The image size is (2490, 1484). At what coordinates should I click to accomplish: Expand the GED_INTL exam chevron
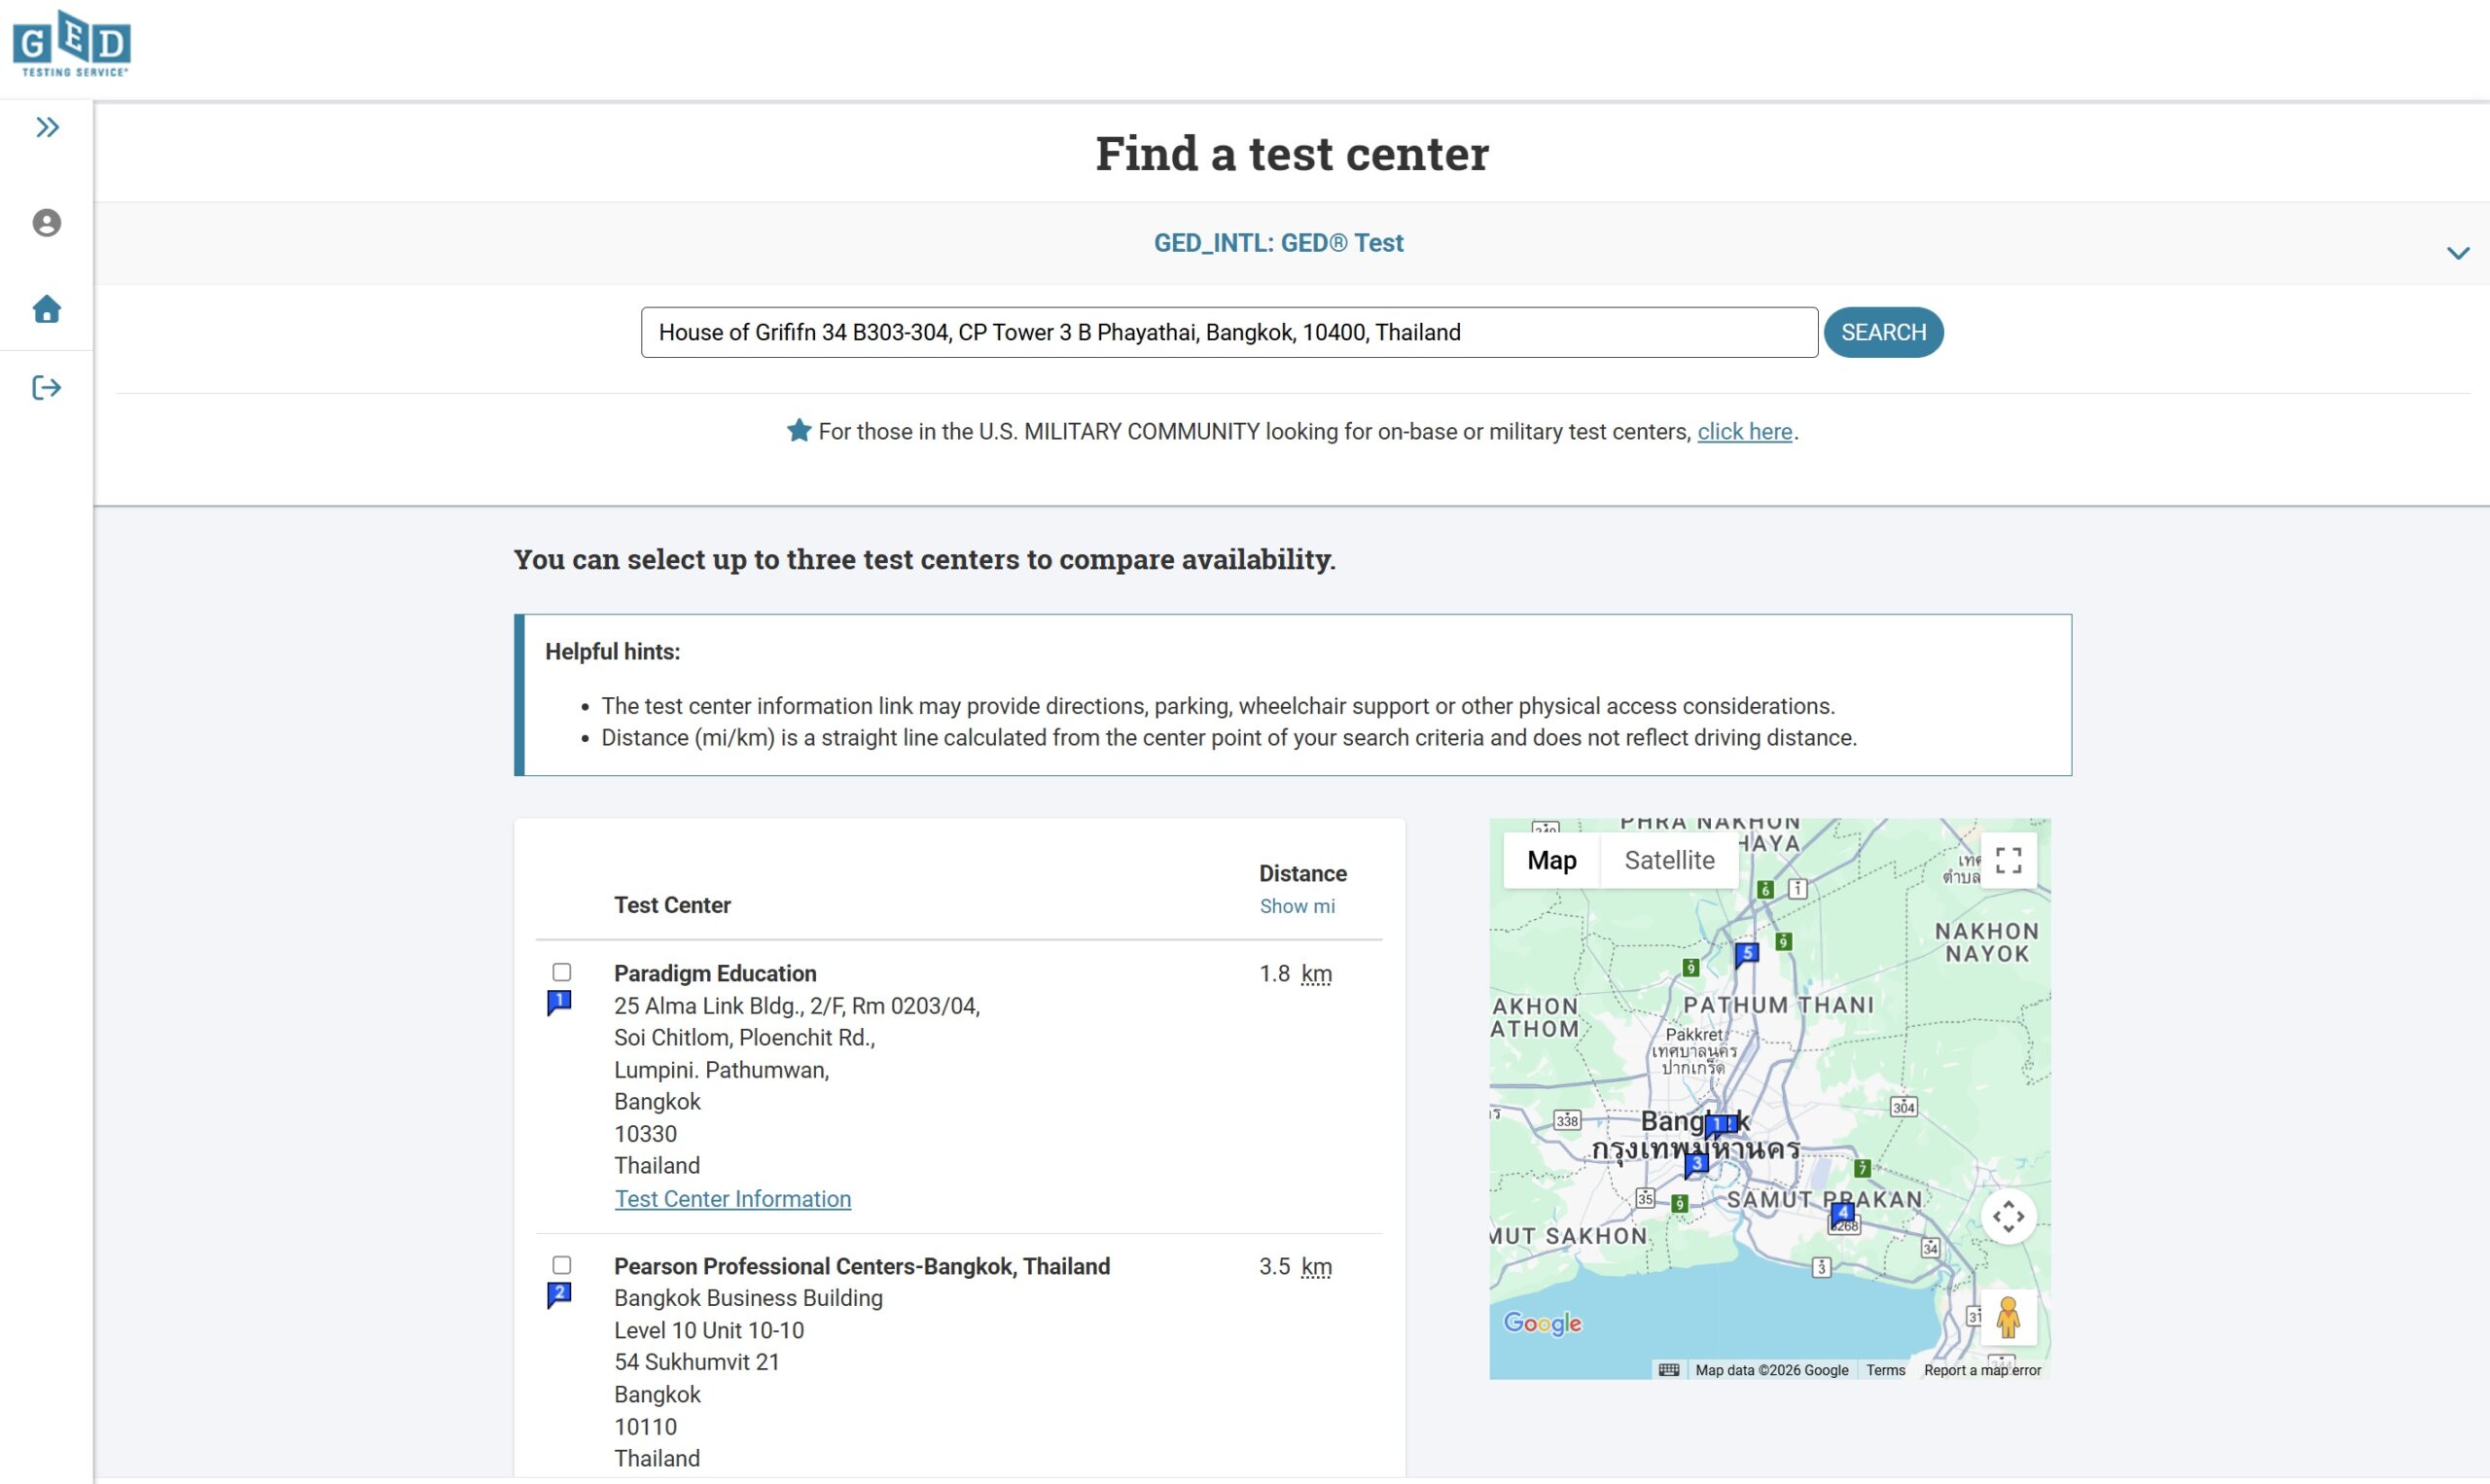(2457, 253)
